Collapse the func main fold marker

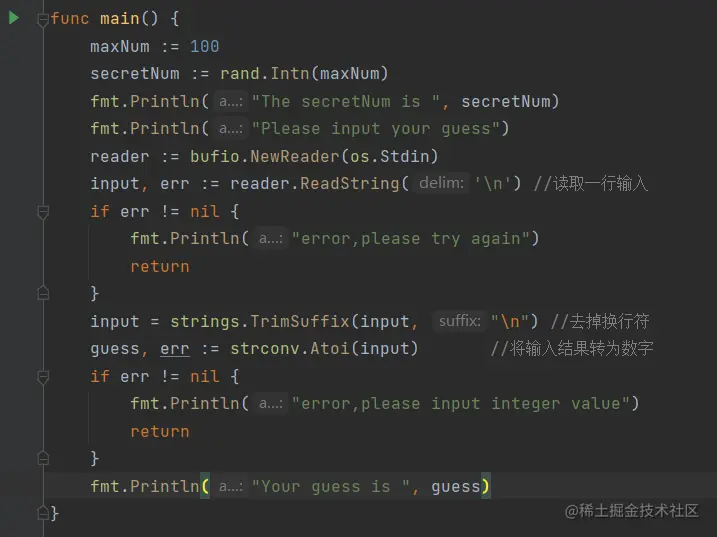(x=43, y=20)
